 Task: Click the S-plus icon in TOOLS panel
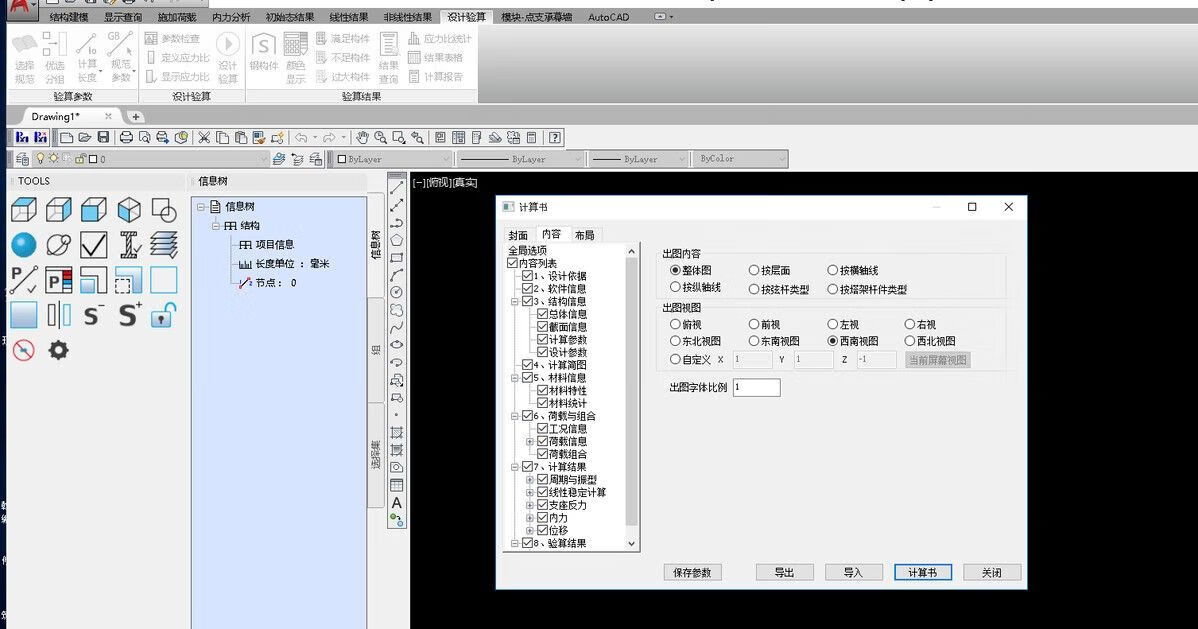pos(129,315)
